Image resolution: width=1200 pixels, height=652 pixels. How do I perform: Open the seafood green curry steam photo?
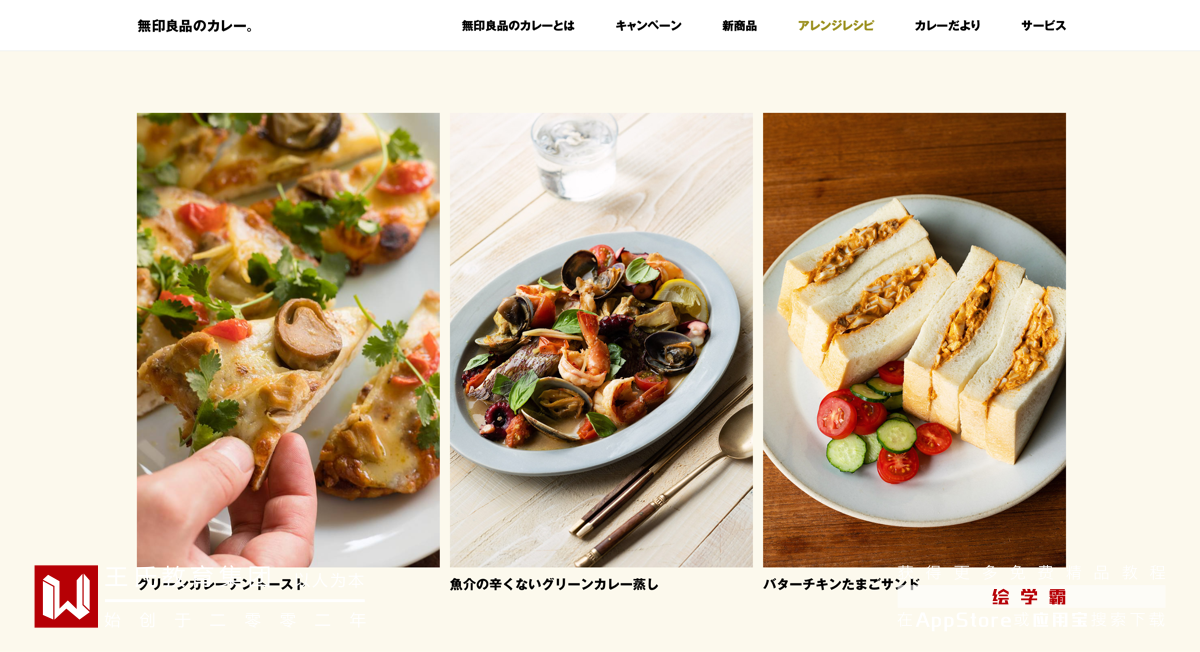click(x=601, y=340)
